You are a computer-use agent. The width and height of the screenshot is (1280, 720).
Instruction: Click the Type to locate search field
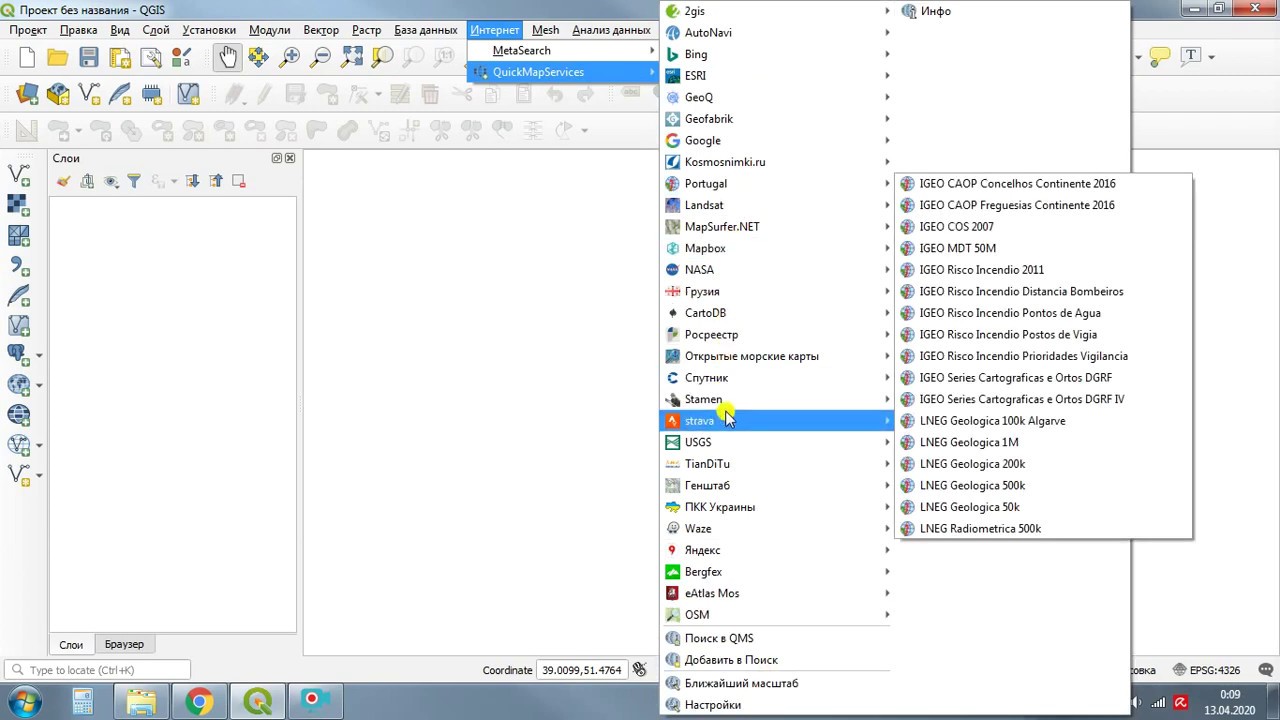97,670
